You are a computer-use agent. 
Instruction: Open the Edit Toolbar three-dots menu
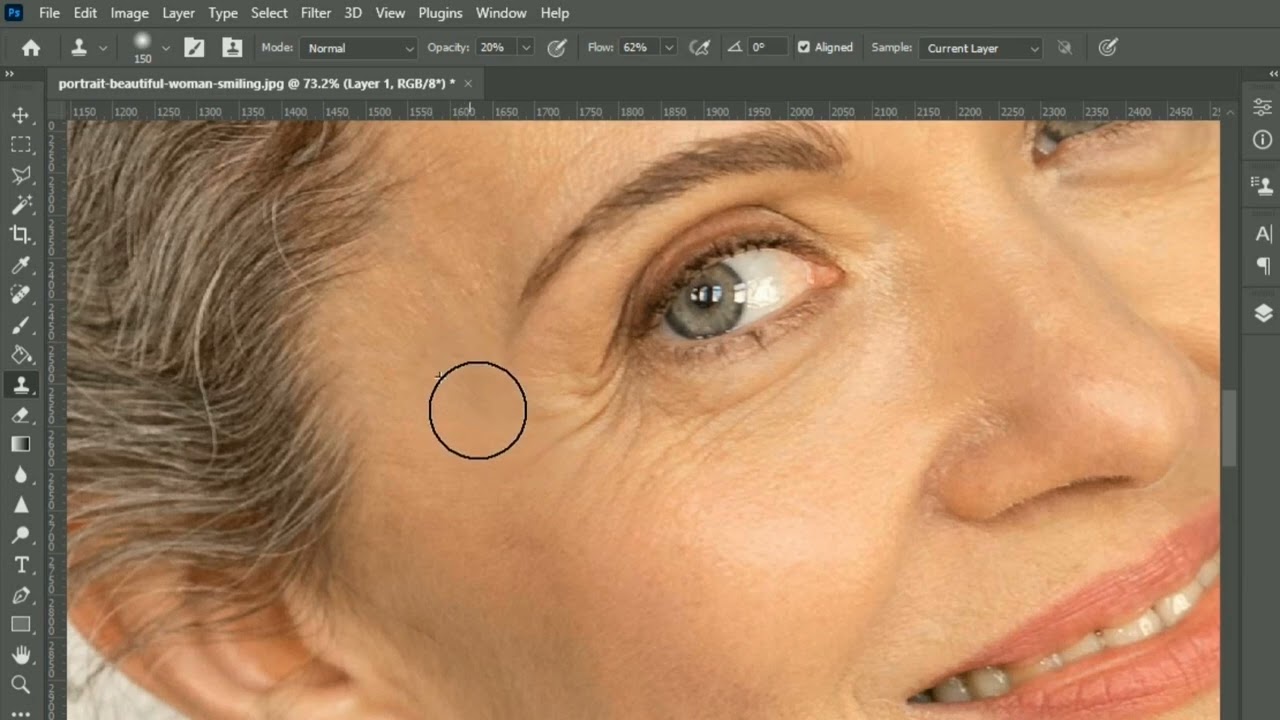[20, 713]
